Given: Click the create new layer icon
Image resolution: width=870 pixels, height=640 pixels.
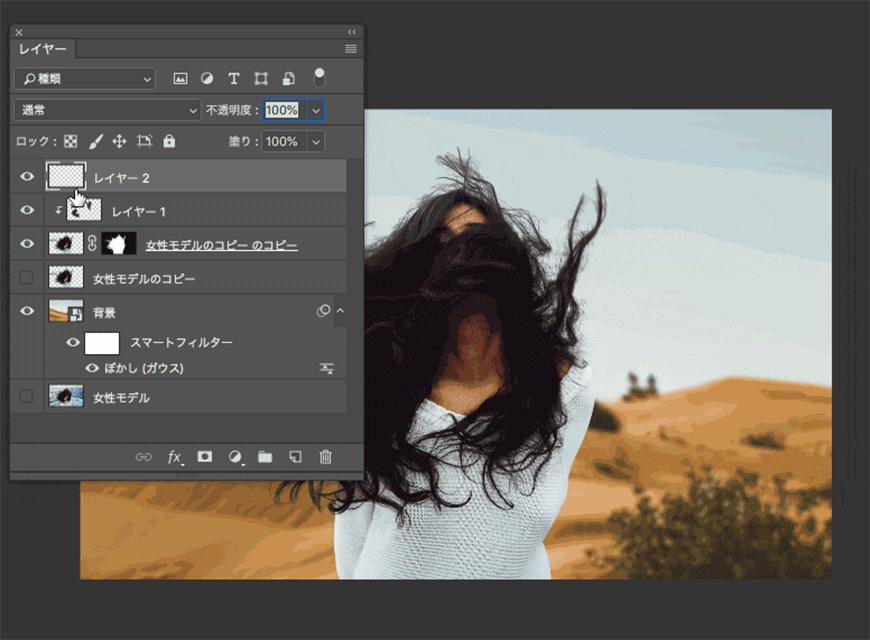Looking at the screenshot, I should pyautogui.click(x=295, y=457).
